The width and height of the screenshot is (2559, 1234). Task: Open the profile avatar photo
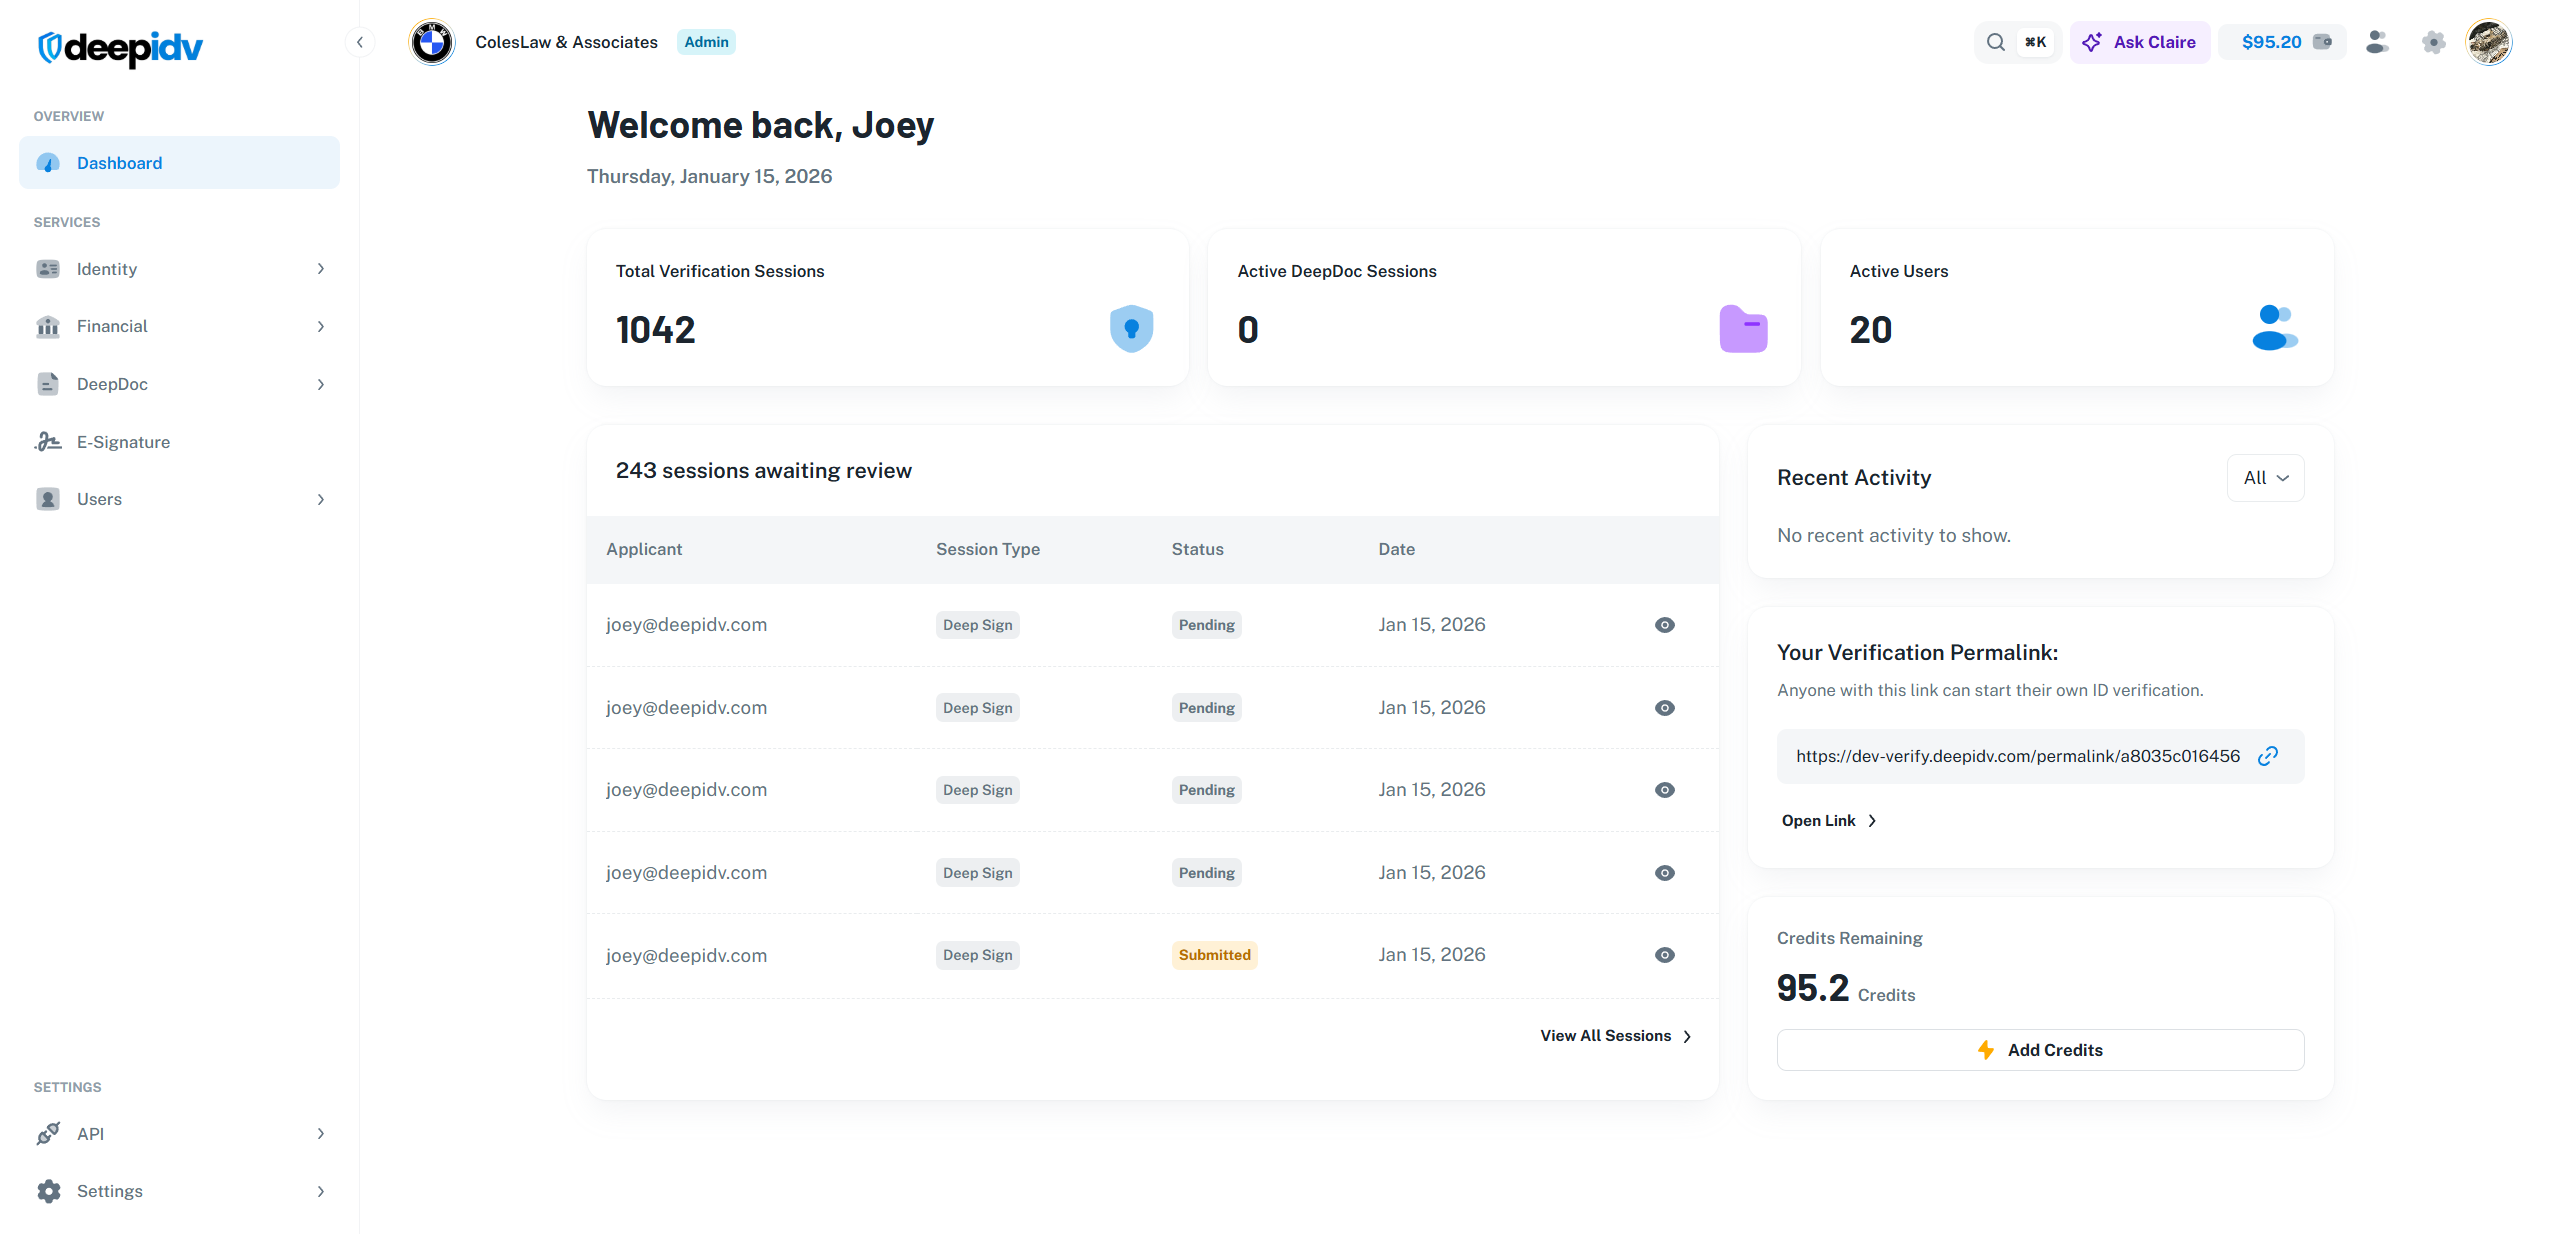(2488, 42)
